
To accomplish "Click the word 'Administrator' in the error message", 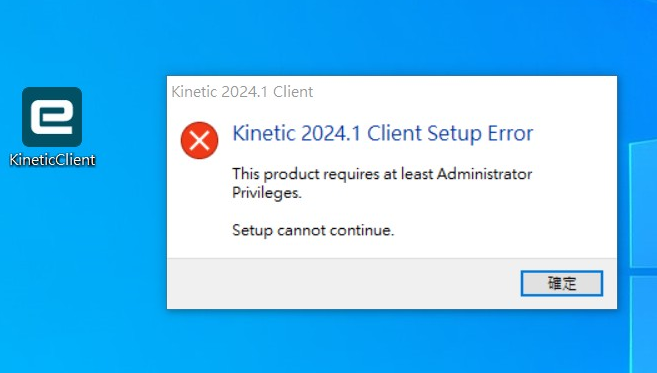I will click(484, 174).
